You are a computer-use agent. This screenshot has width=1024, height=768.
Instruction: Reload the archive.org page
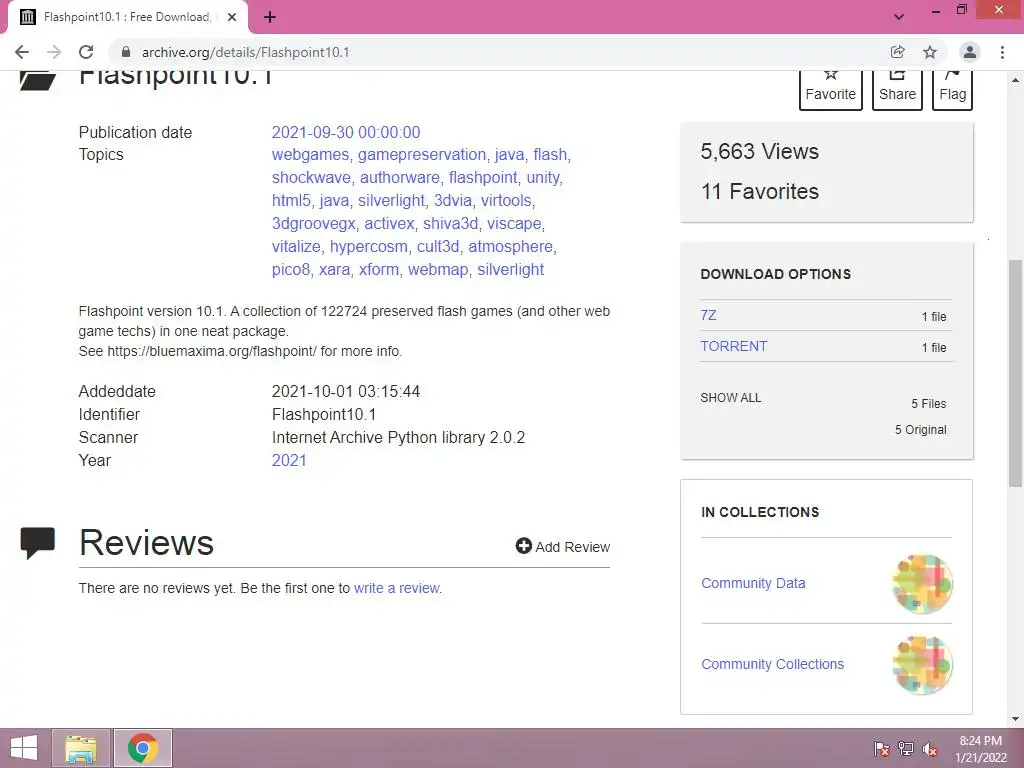coord(86,52)
